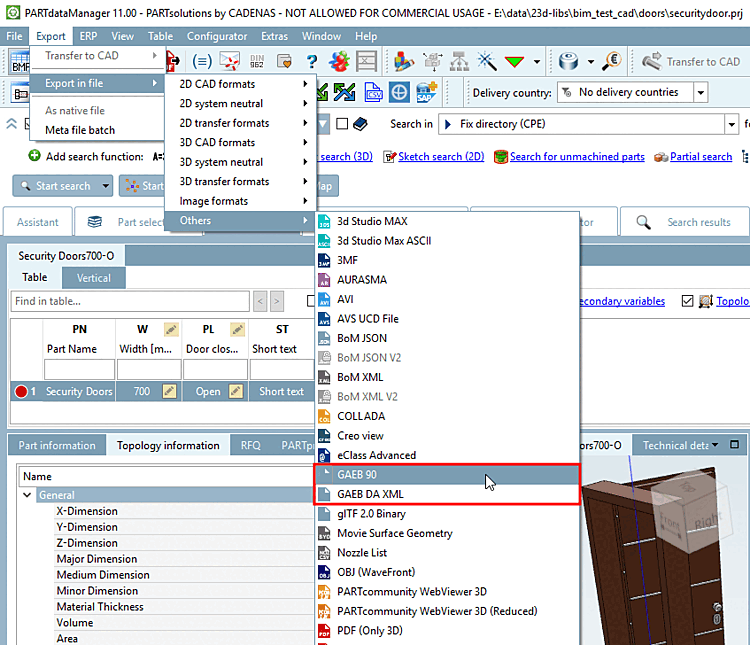The width and height of the screenshot is (750, 645).
Task: Open the Delivery country dropdown
Action: click(700, 93)
